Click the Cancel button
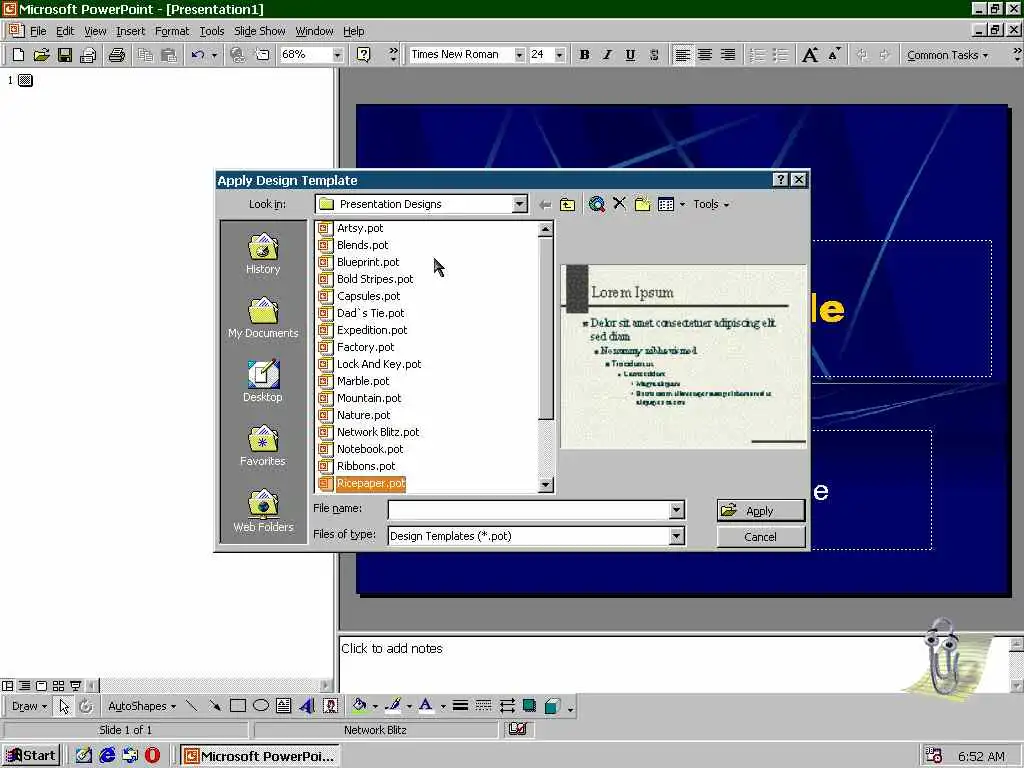The width and height of the screenshot is (1024, 768). click(x=761, y=537)
